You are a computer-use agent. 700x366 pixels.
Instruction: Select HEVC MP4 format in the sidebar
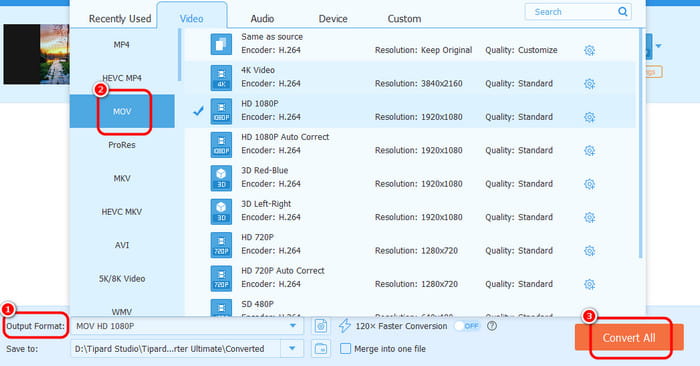click(x=122, y=78)
